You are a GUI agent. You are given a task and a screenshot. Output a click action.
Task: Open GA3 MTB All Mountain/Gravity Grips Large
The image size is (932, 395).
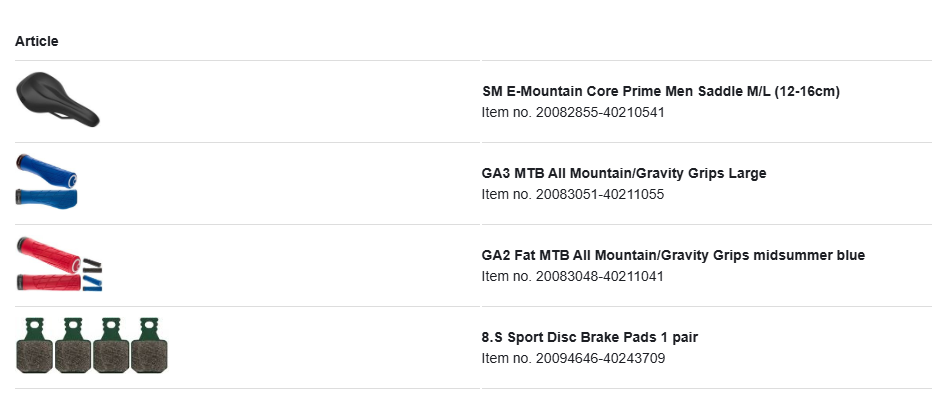coord(624,173)
